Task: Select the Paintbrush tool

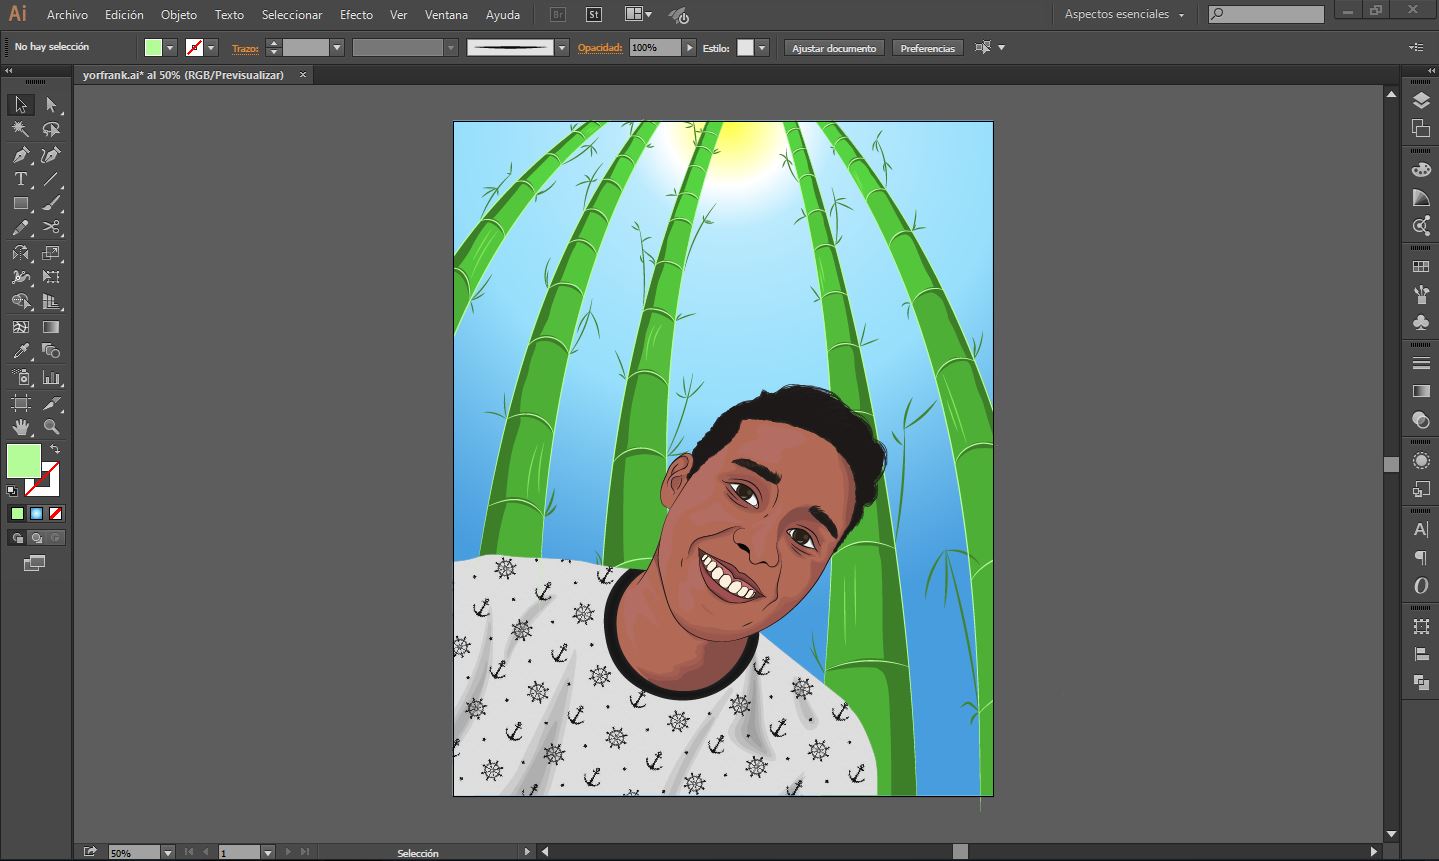Action: point(51,203)
